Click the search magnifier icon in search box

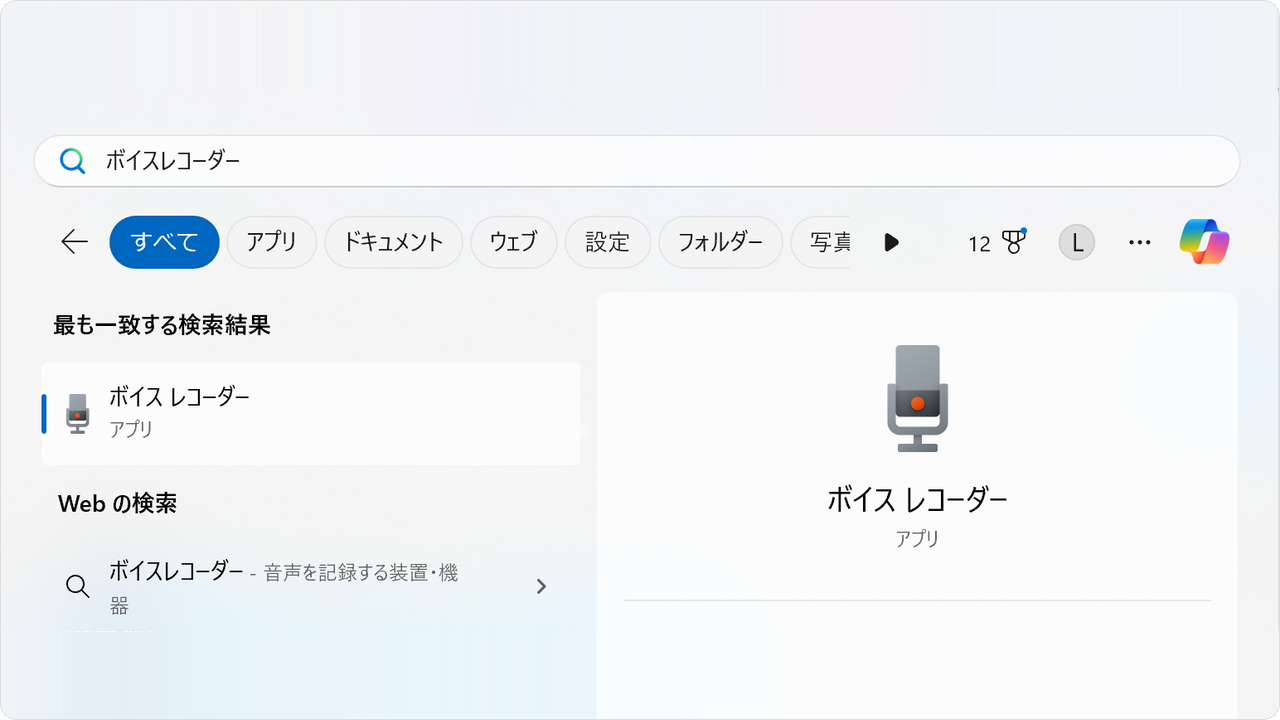point(72,161)
